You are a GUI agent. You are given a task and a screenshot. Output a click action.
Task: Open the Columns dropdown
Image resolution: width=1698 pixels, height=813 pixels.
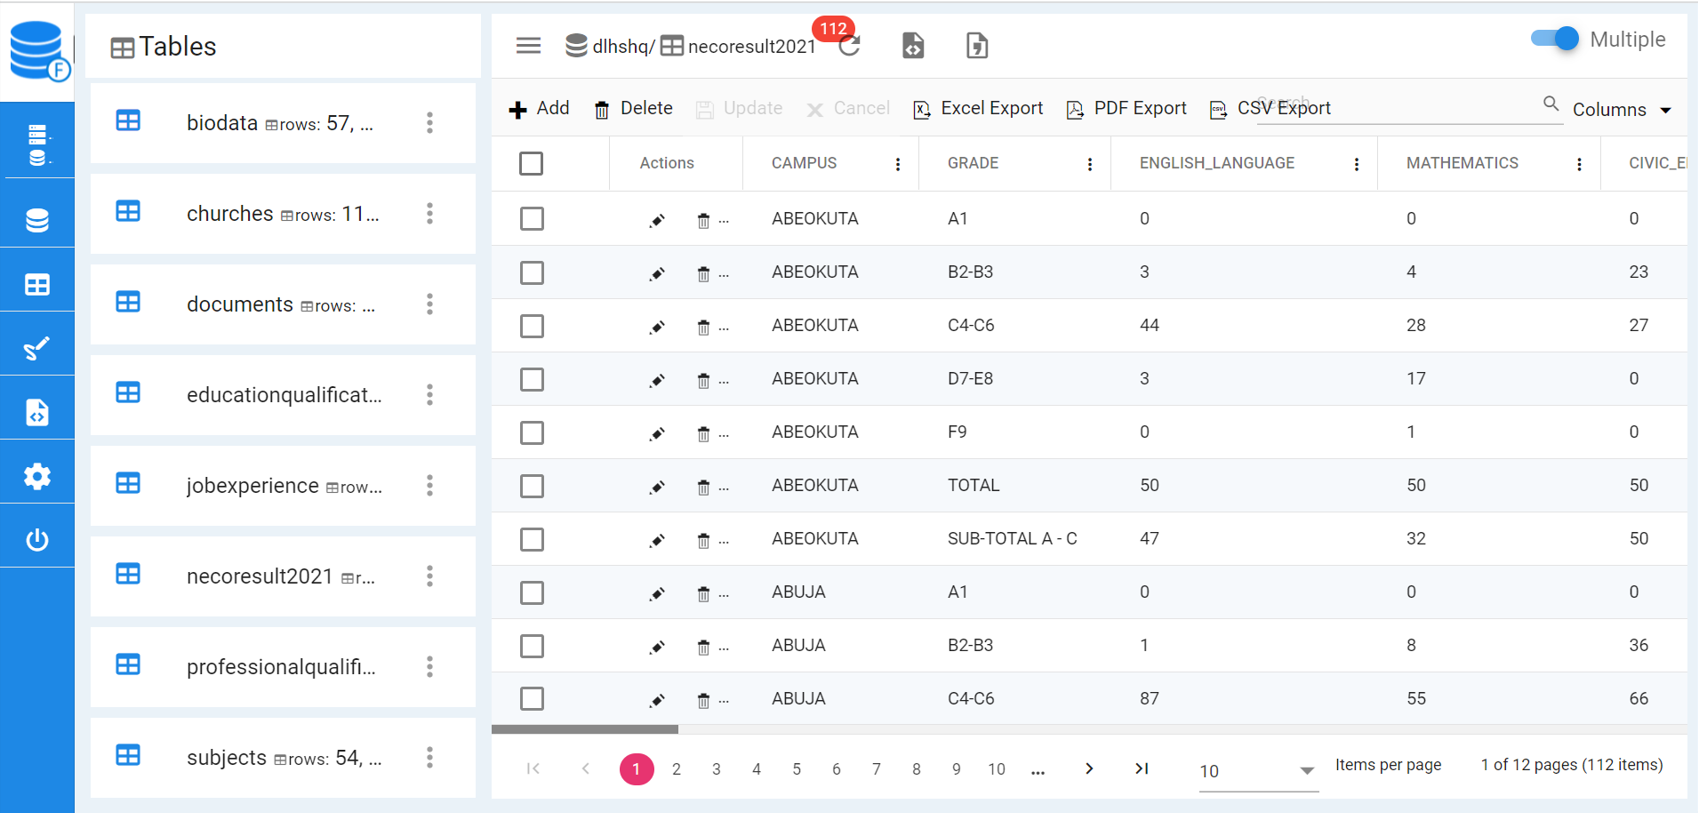click(1621, 110)
